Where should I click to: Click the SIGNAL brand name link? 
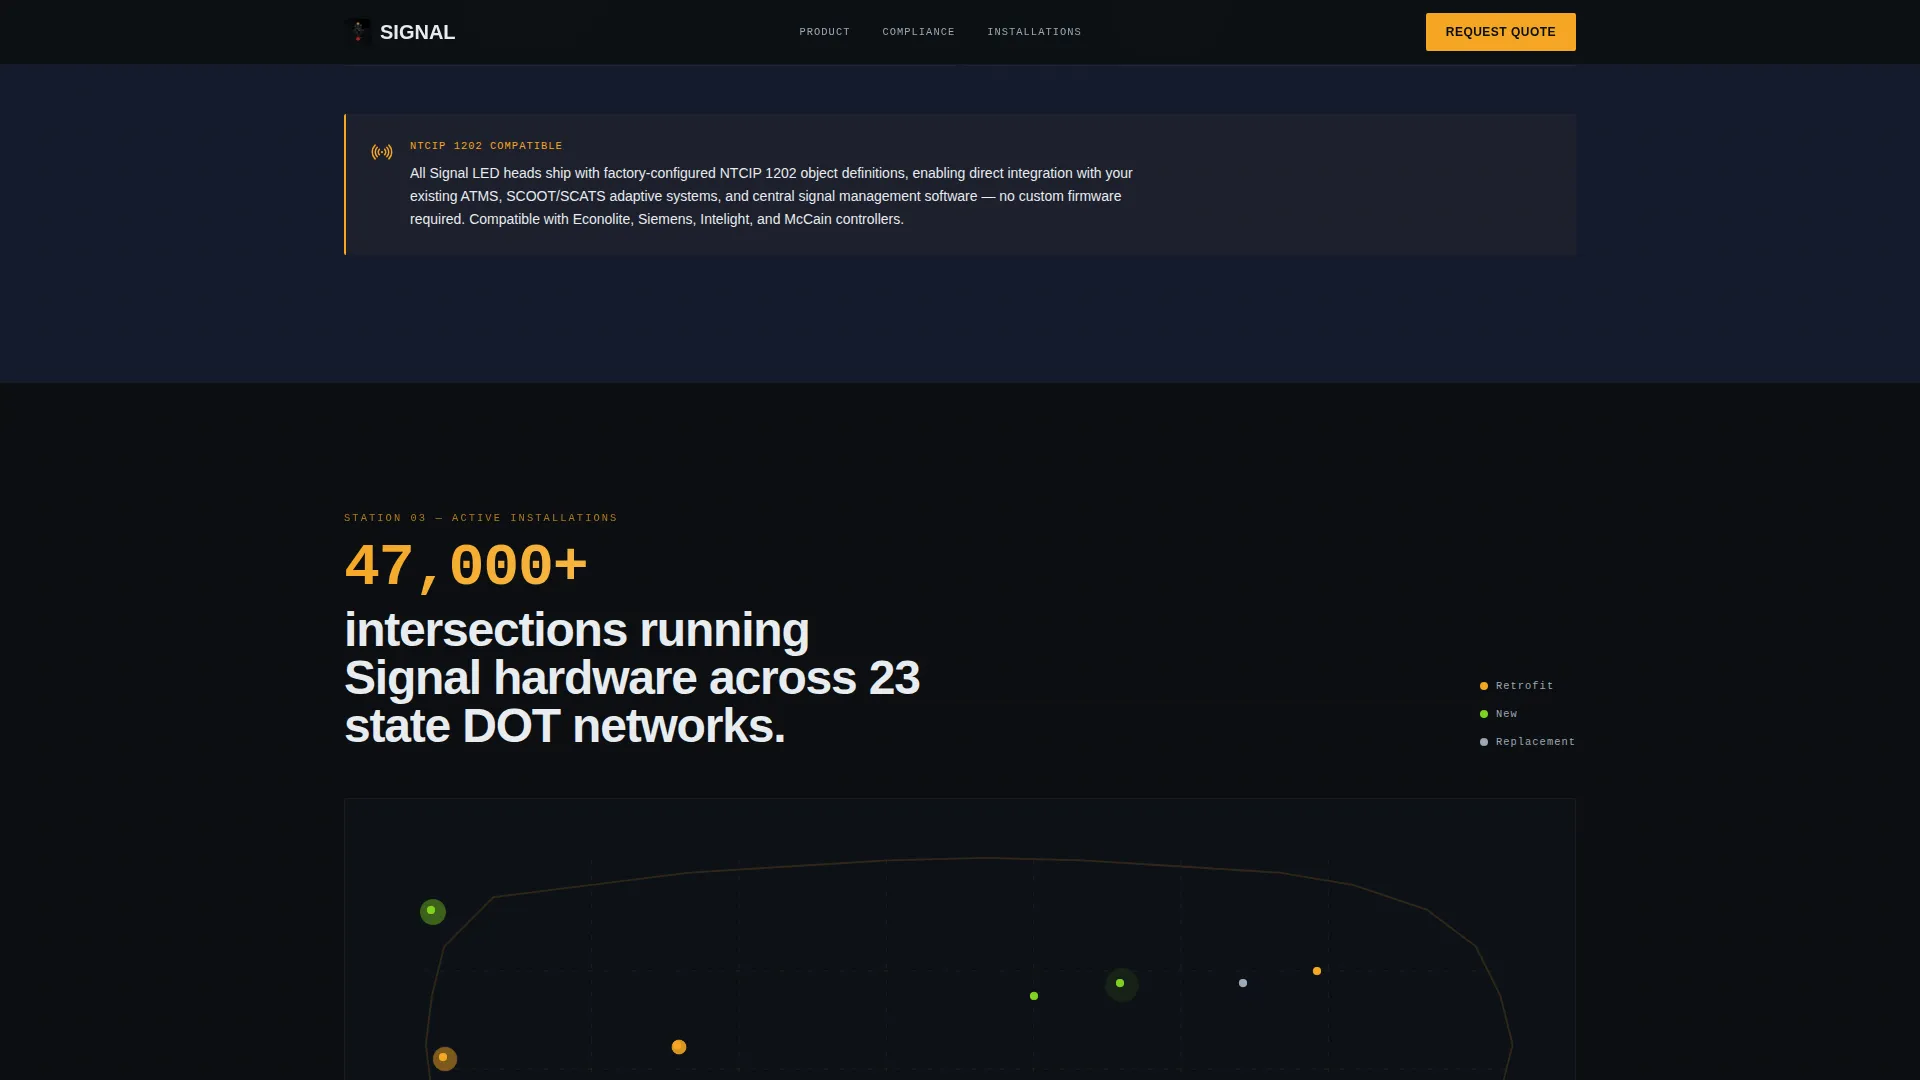coord(417,32)
